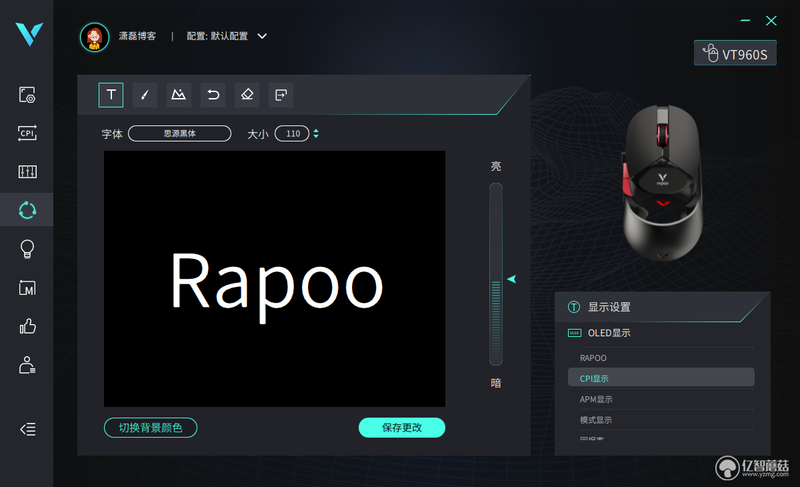
Task: Open the lighting bulb sidebar icon
Action: (27, 249)
